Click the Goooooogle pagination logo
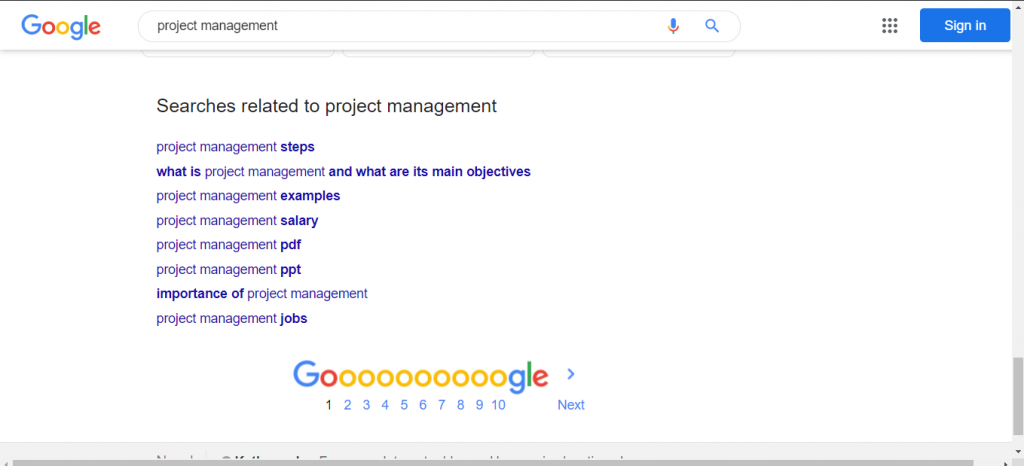 point(421,377)
